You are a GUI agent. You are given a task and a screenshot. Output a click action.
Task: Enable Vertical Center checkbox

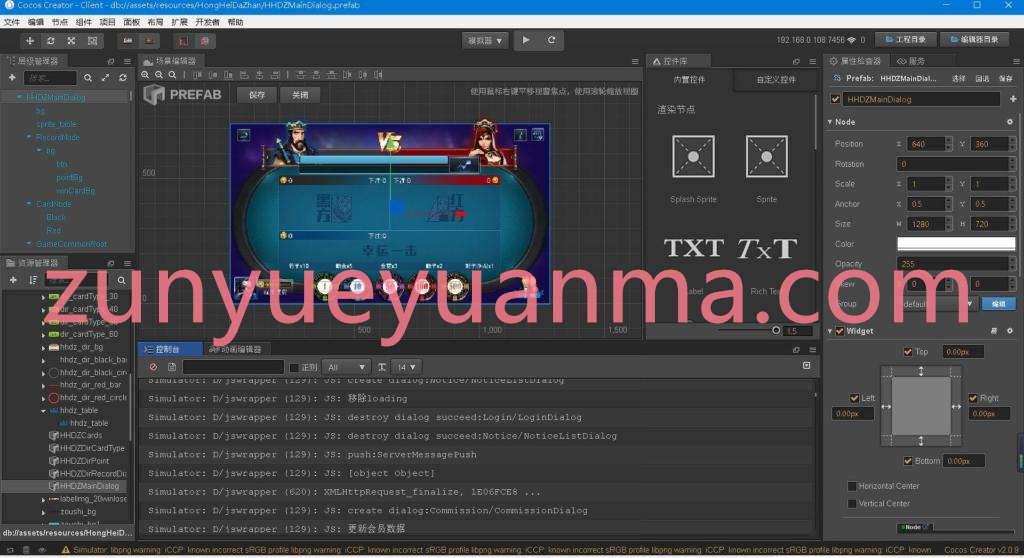pyautogui.click(x=852, y=504)
